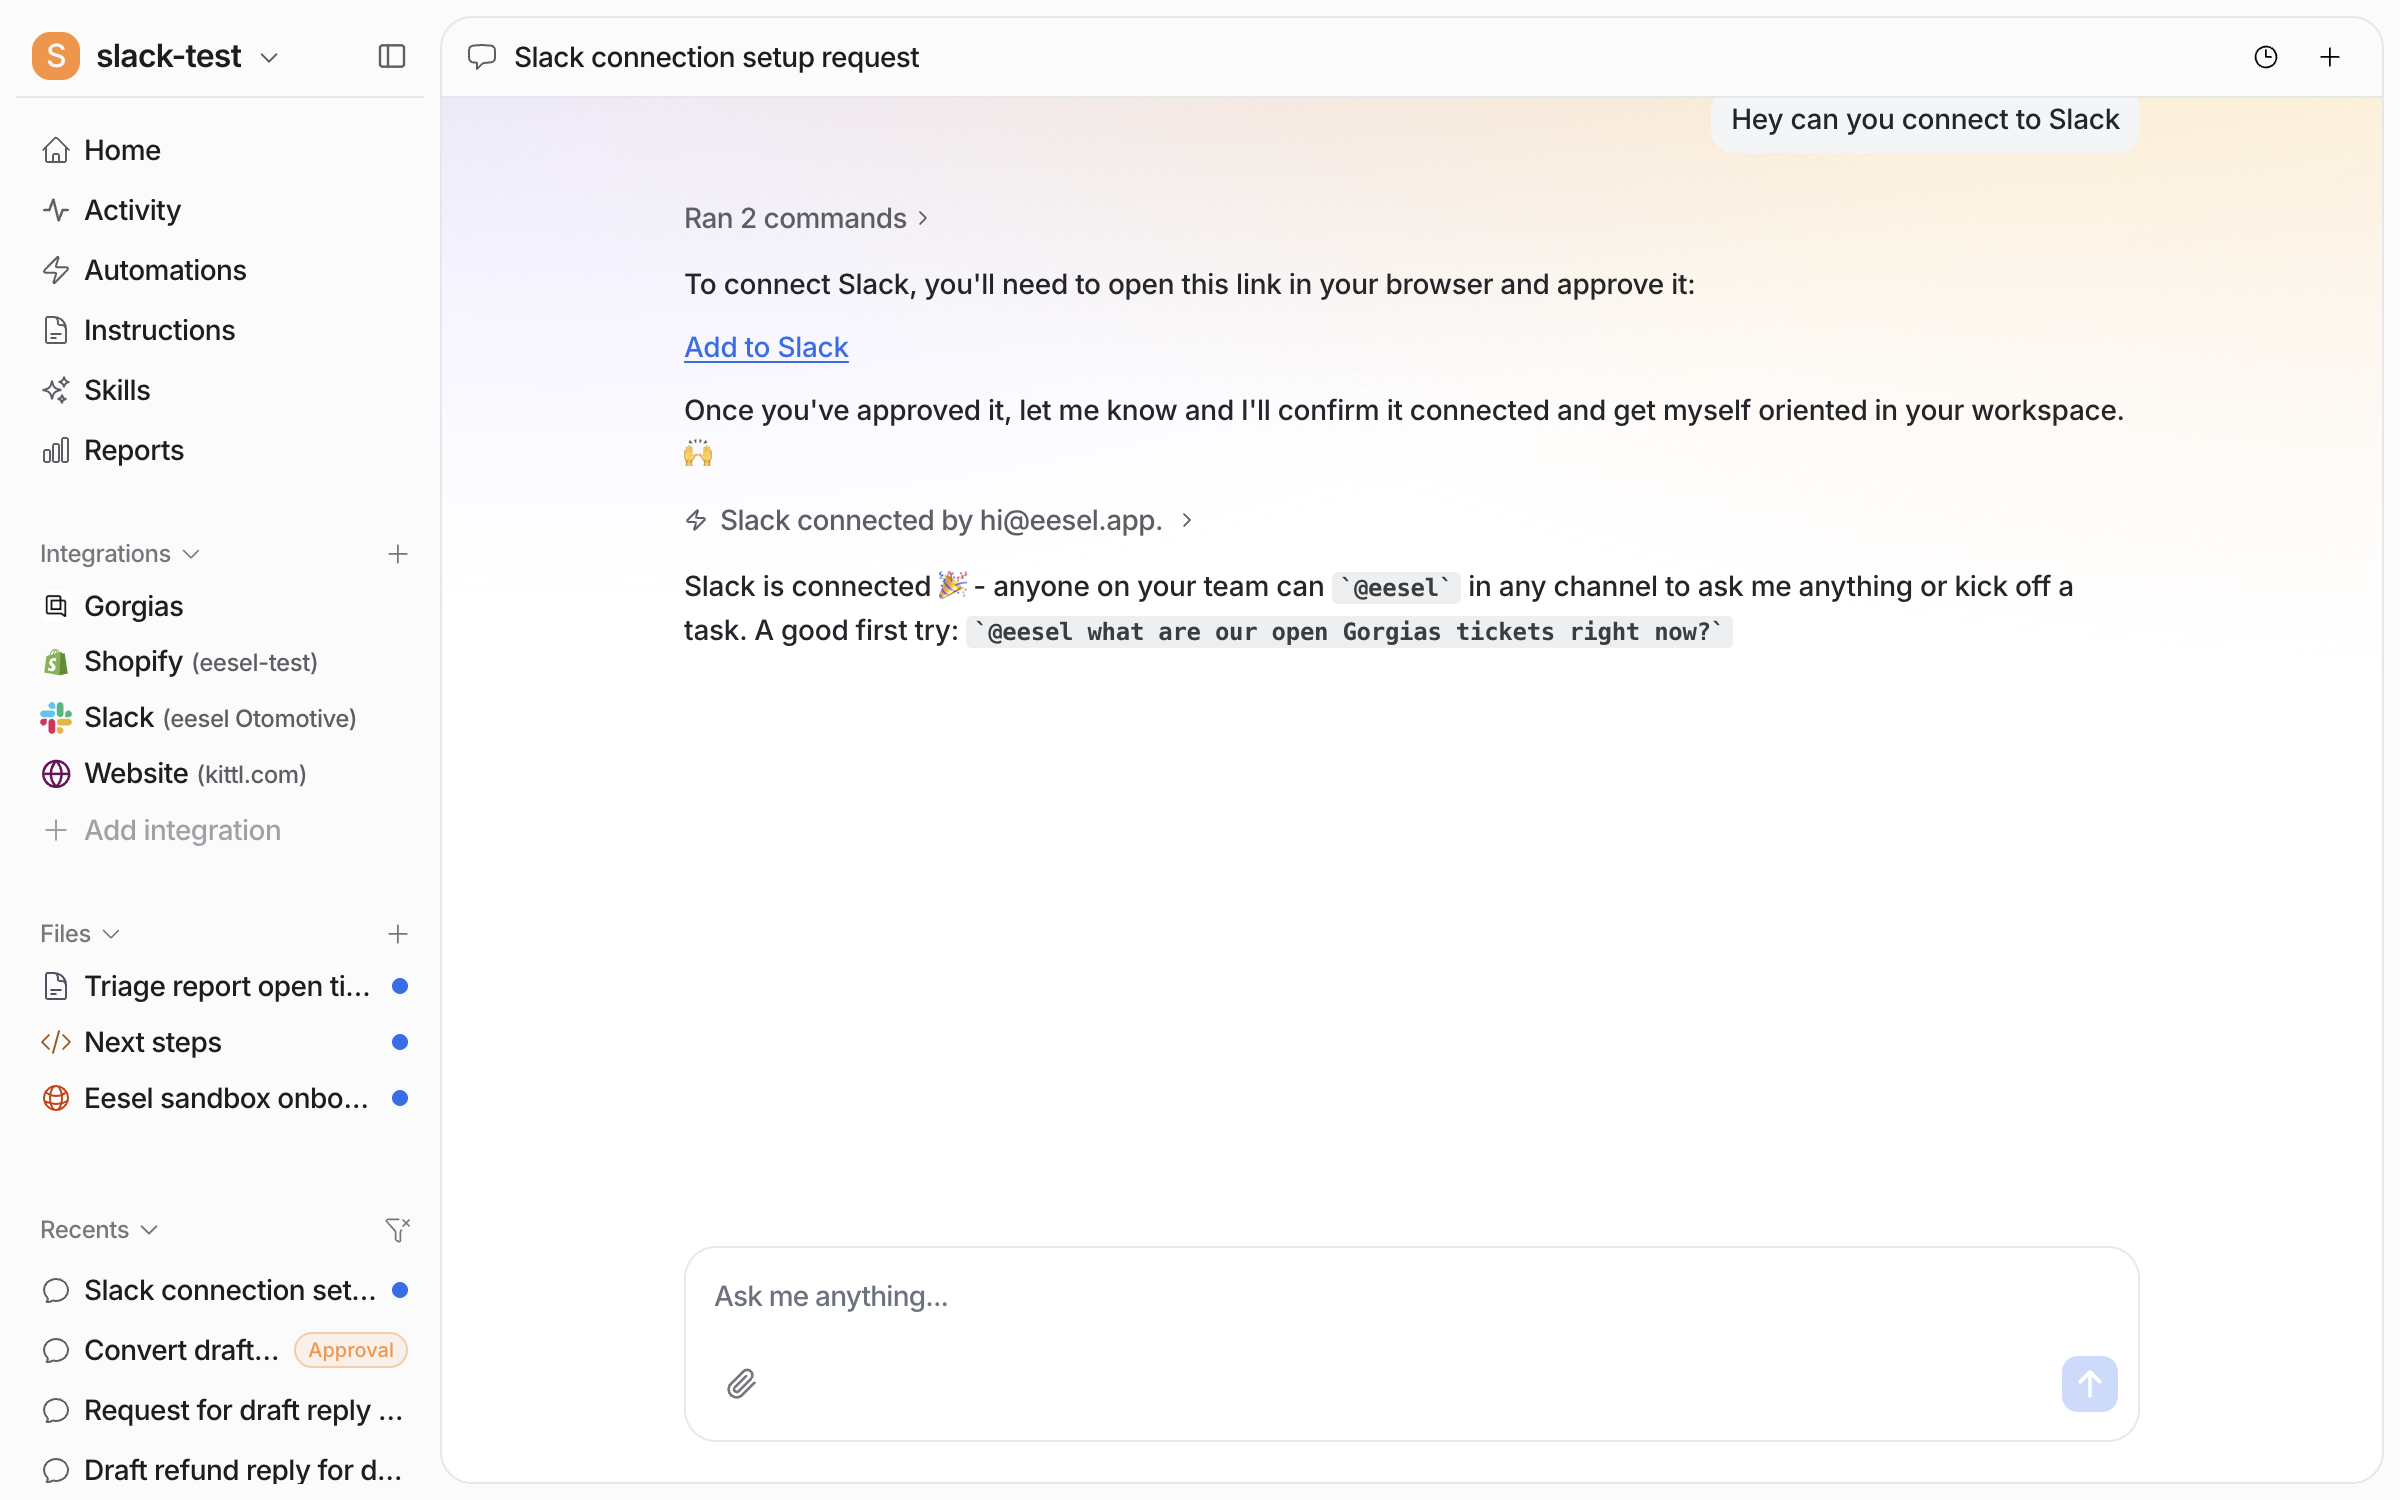Collapse the Integrations section
2400x1500 pixels.
click(x=120, y=554)
